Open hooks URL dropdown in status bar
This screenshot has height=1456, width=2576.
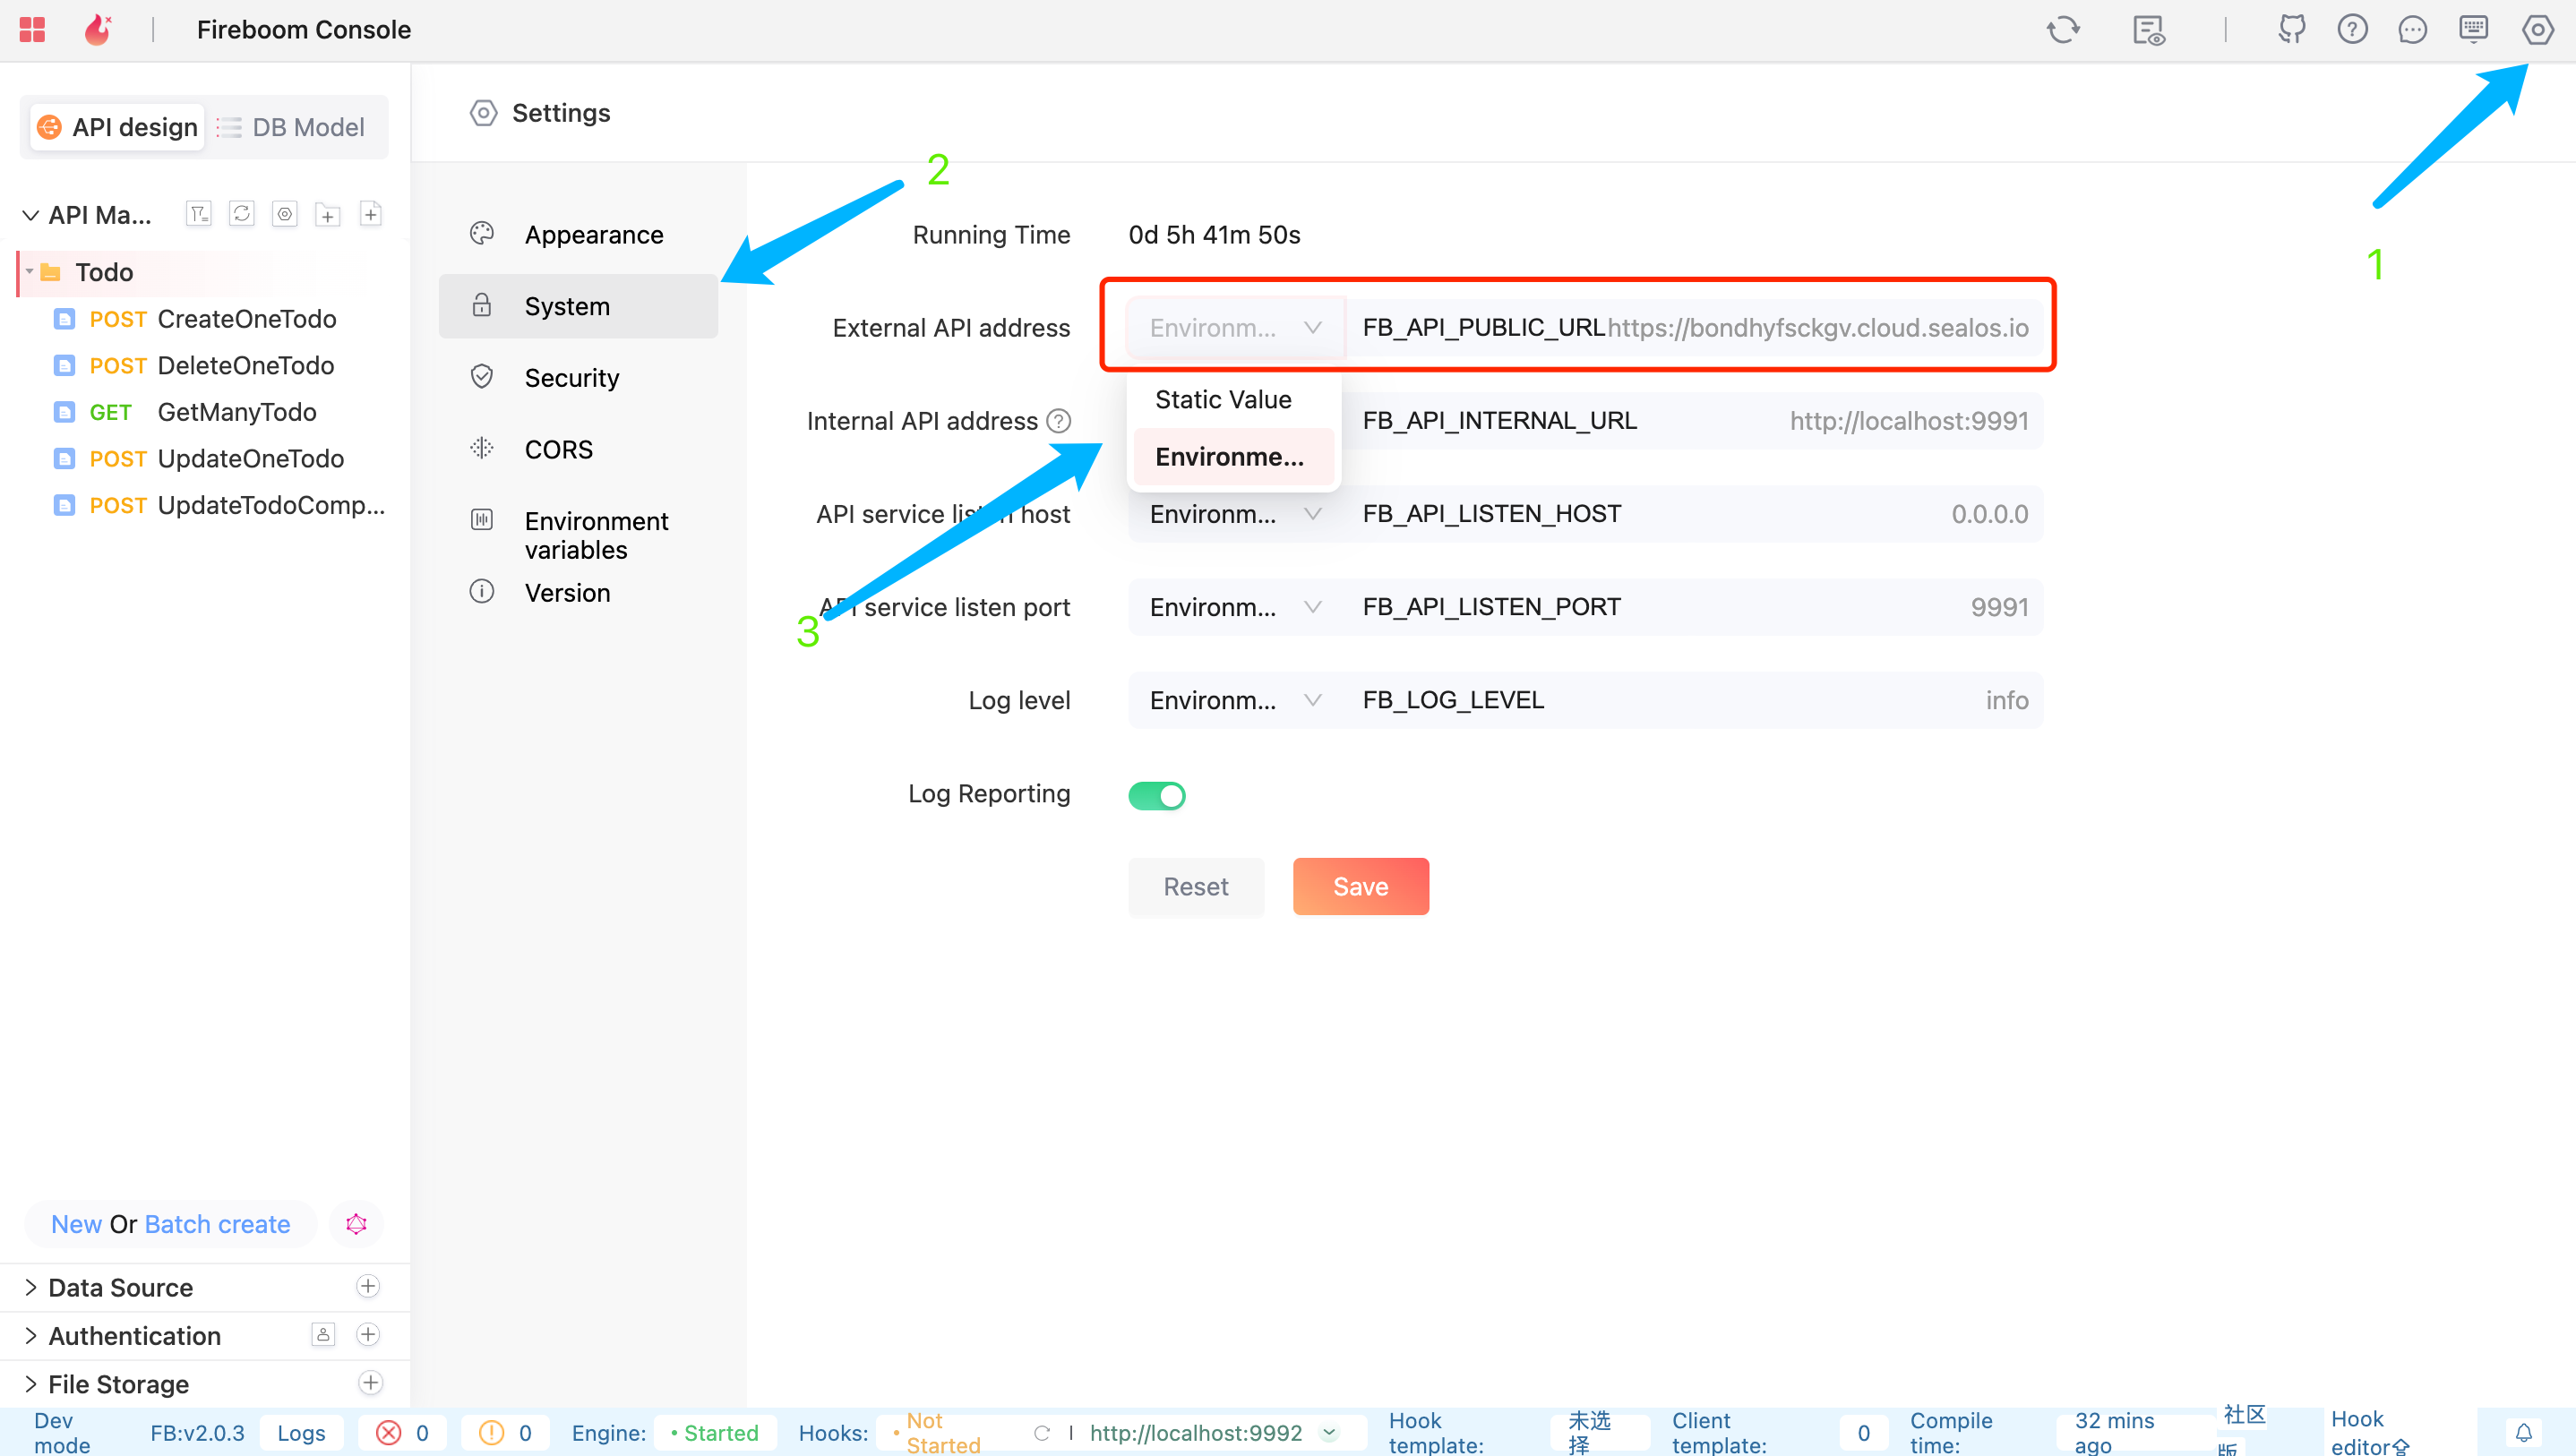coord(1329,1432)
